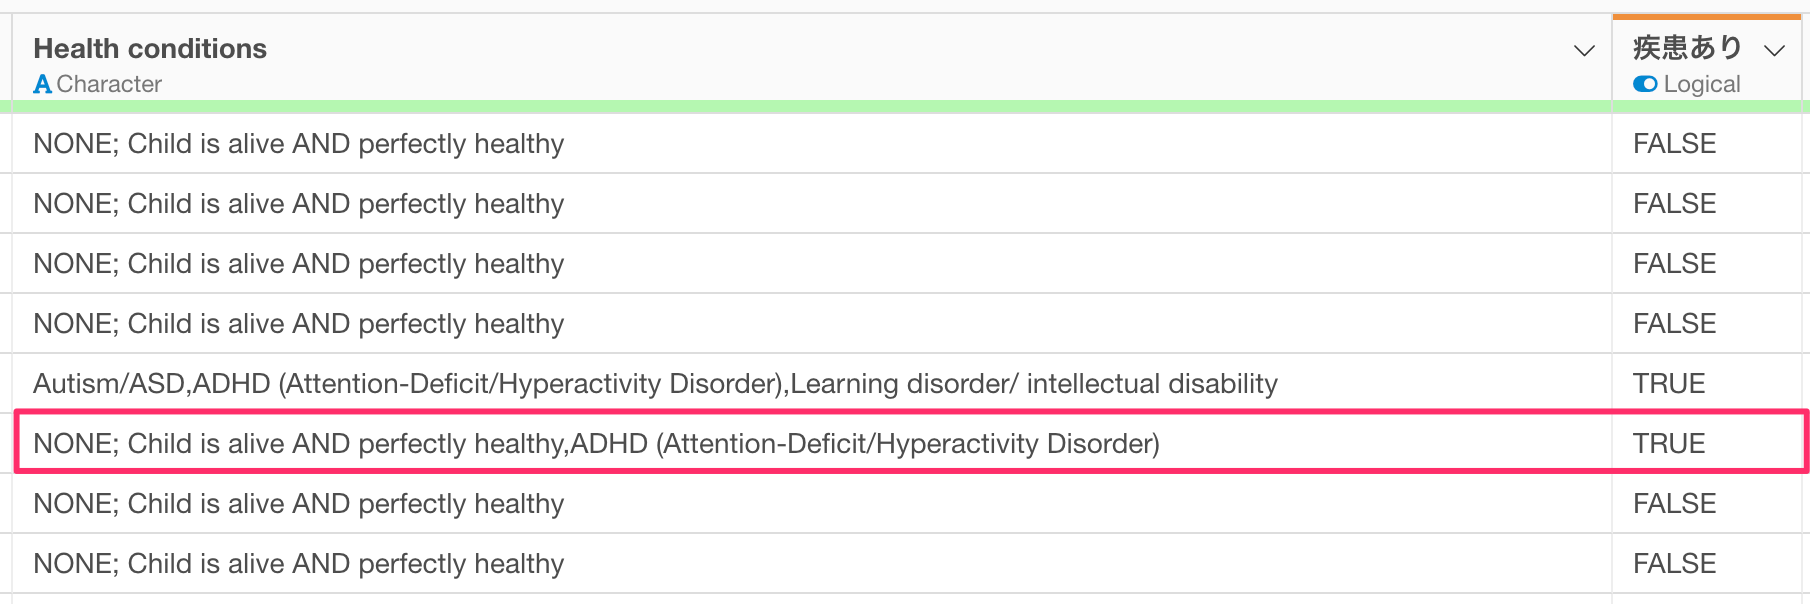The height and width of the screenshot is (604, 1810).
Task: Click the TRUE value in the highlighted row
Action: point(1669,443)
